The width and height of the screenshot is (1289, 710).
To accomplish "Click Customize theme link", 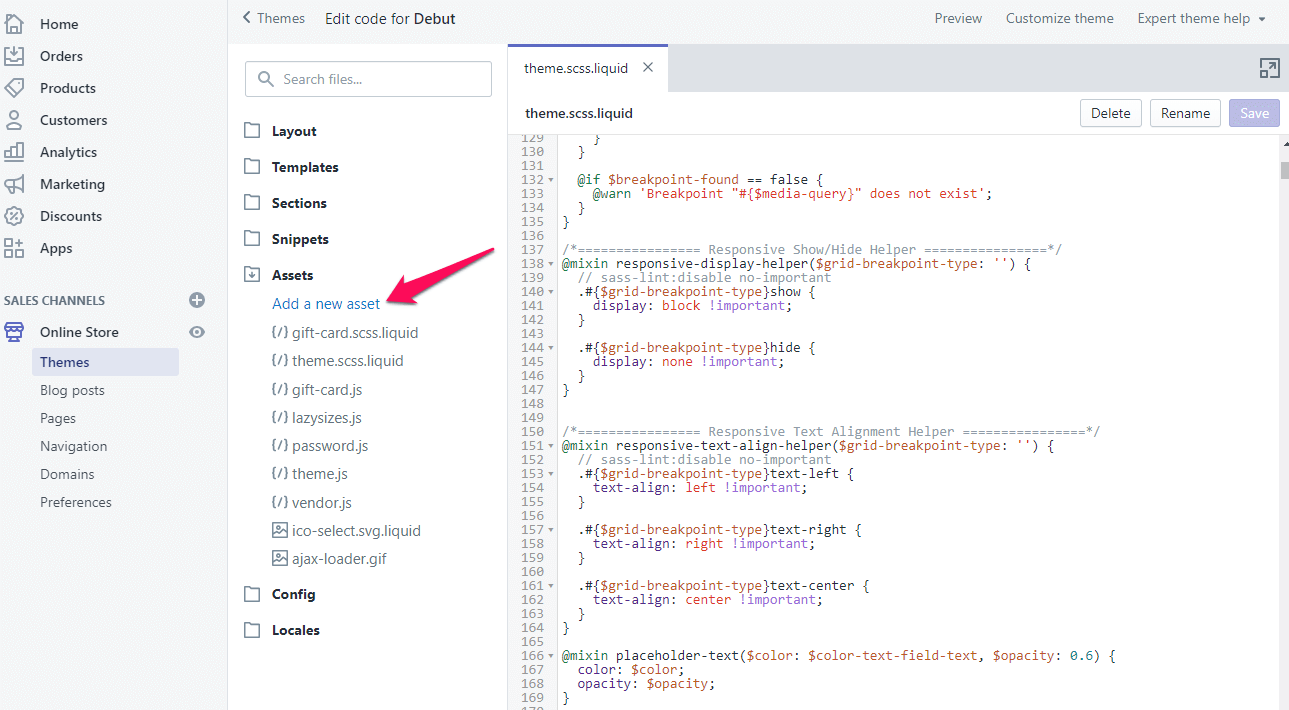I will [1060, 18].
